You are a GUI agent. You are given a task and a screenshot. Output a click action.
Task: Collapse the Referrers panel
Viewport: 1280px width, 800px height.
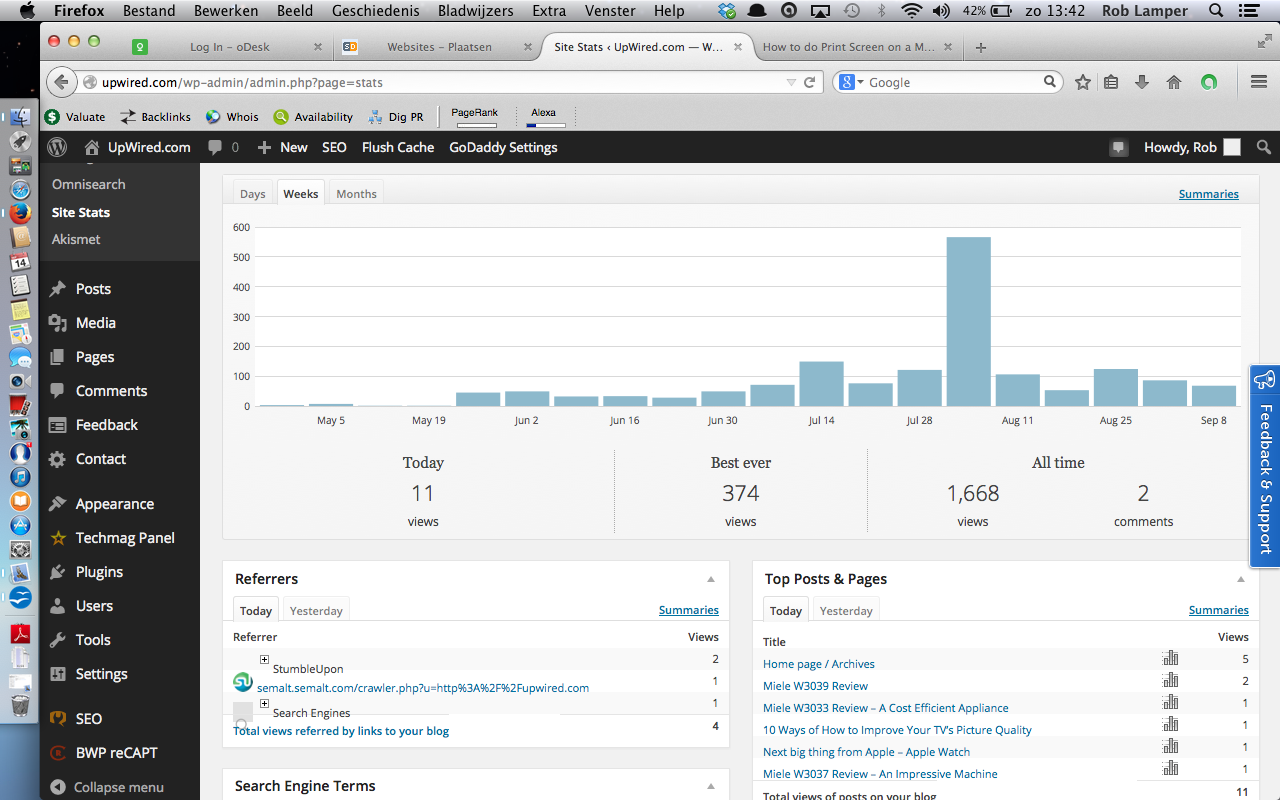[711, 579]
